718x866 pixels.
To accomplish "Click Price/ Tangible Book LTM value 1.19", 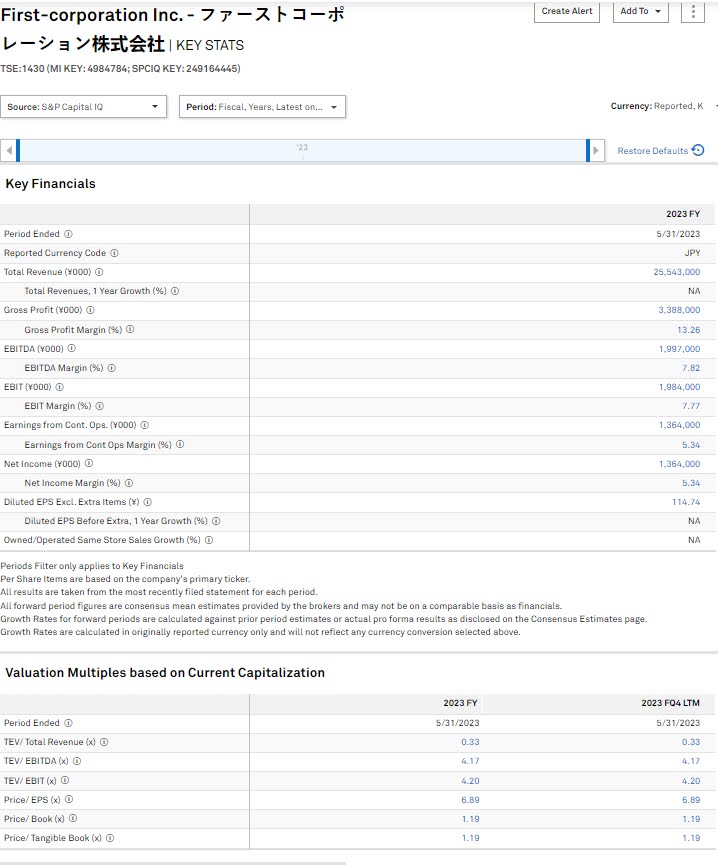I will tap(691, 838).
